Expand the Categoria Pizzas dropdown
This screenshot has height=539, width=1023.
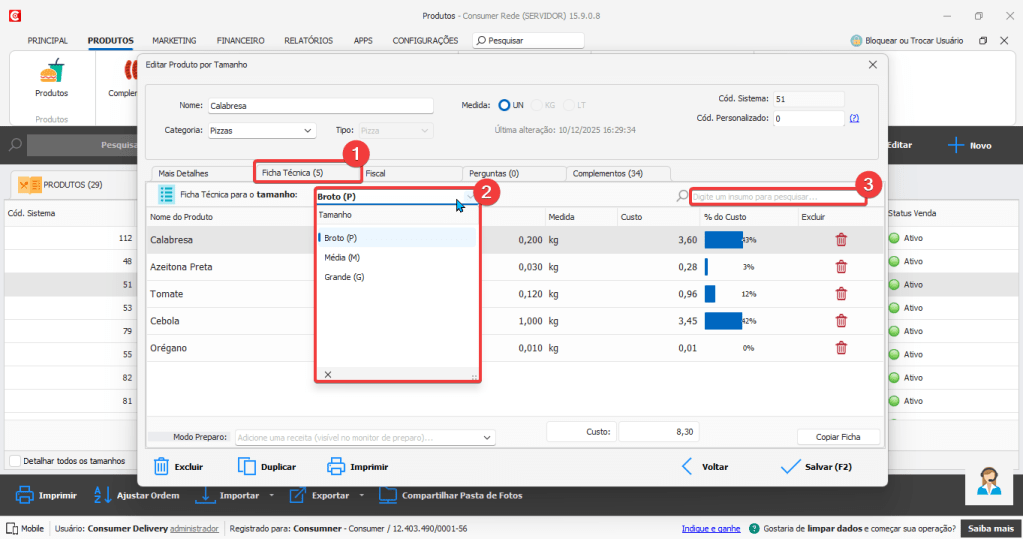point(307,130)
